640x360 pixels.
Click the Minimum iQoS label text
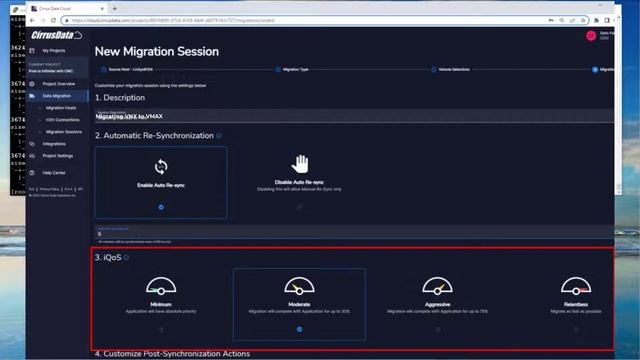click(x=161, y=304)
